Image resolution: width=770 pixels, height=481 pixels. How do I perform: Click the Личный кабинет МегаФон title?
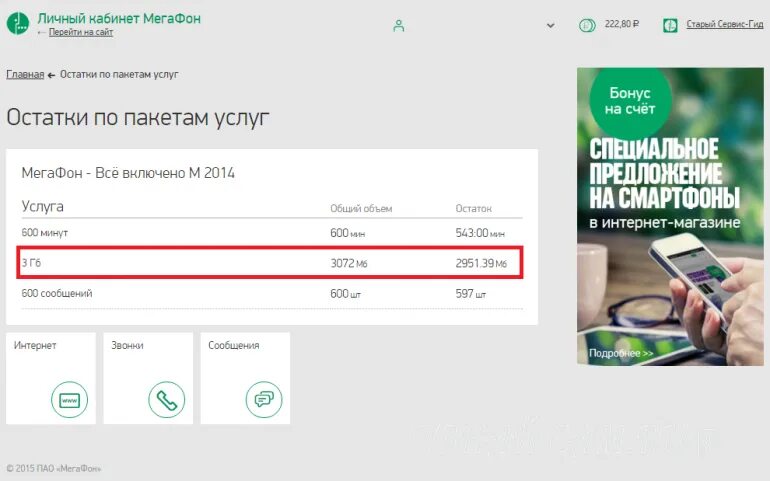tap(119, 18)
